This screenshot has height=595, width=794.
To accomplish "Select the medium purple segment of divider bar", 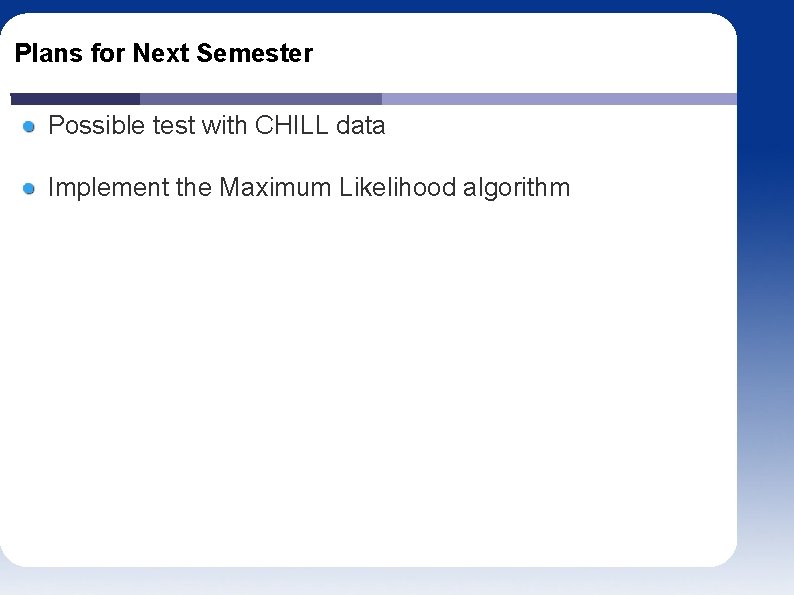I will click(261, 99).
